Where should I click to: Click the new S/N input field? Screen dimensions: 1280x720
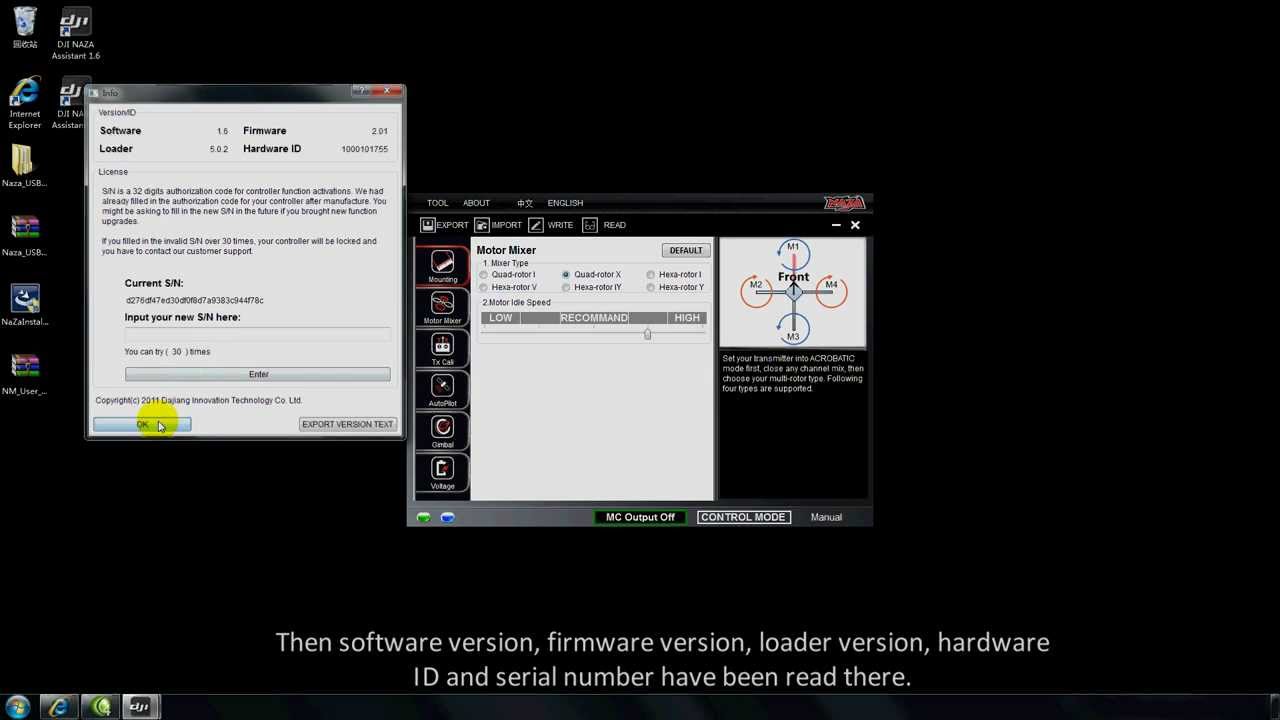coord(257,333)
